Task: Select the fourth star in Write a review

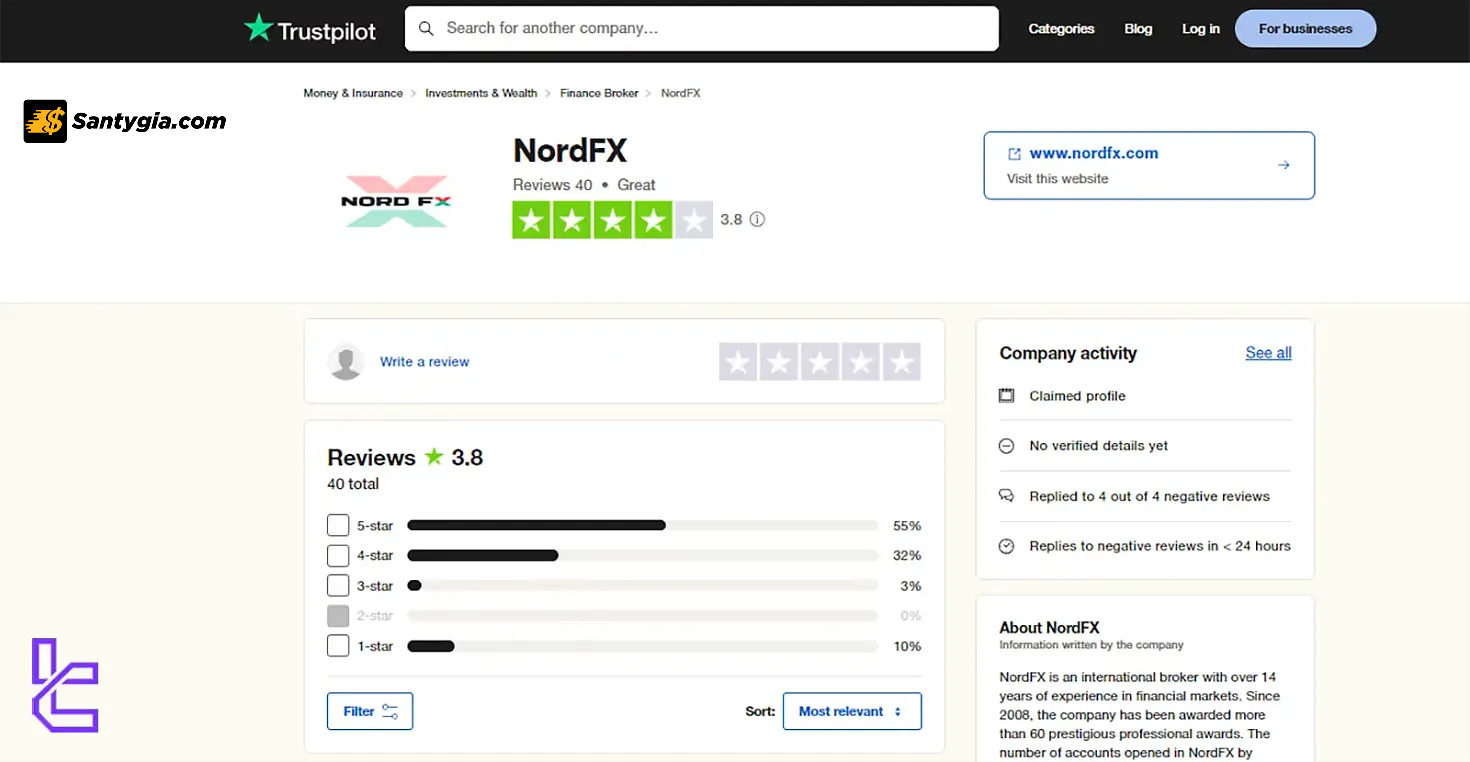Action: click(861, 362)
